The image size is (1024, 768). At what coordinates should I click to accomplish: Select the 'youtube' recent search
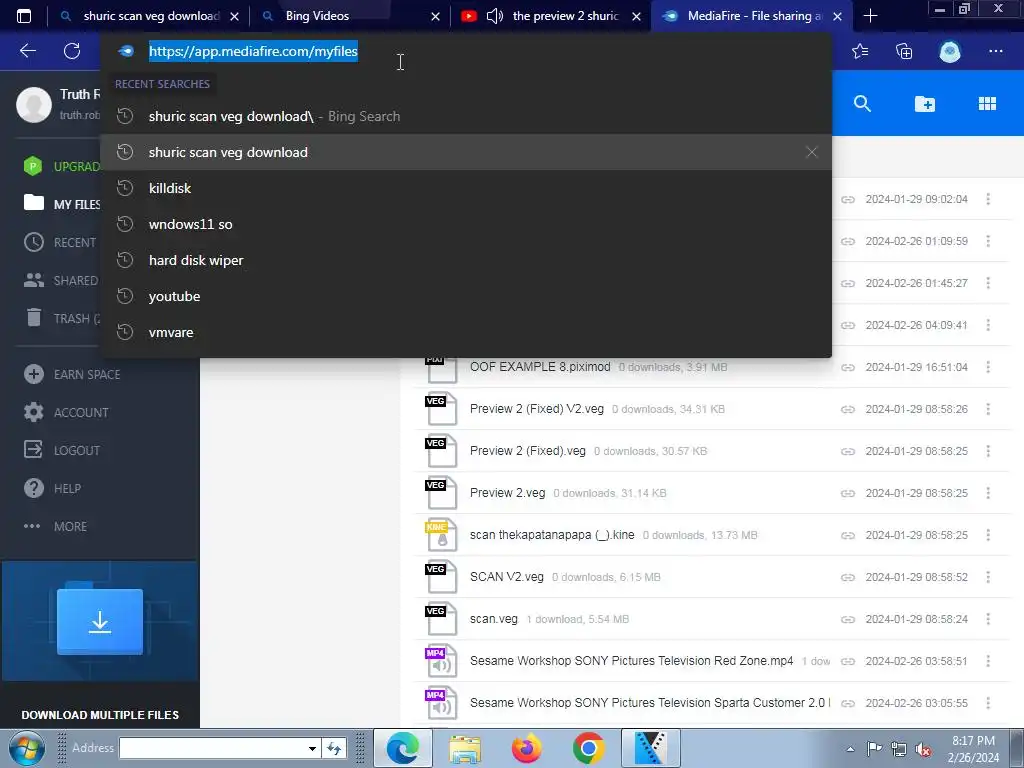pos(466,296)
